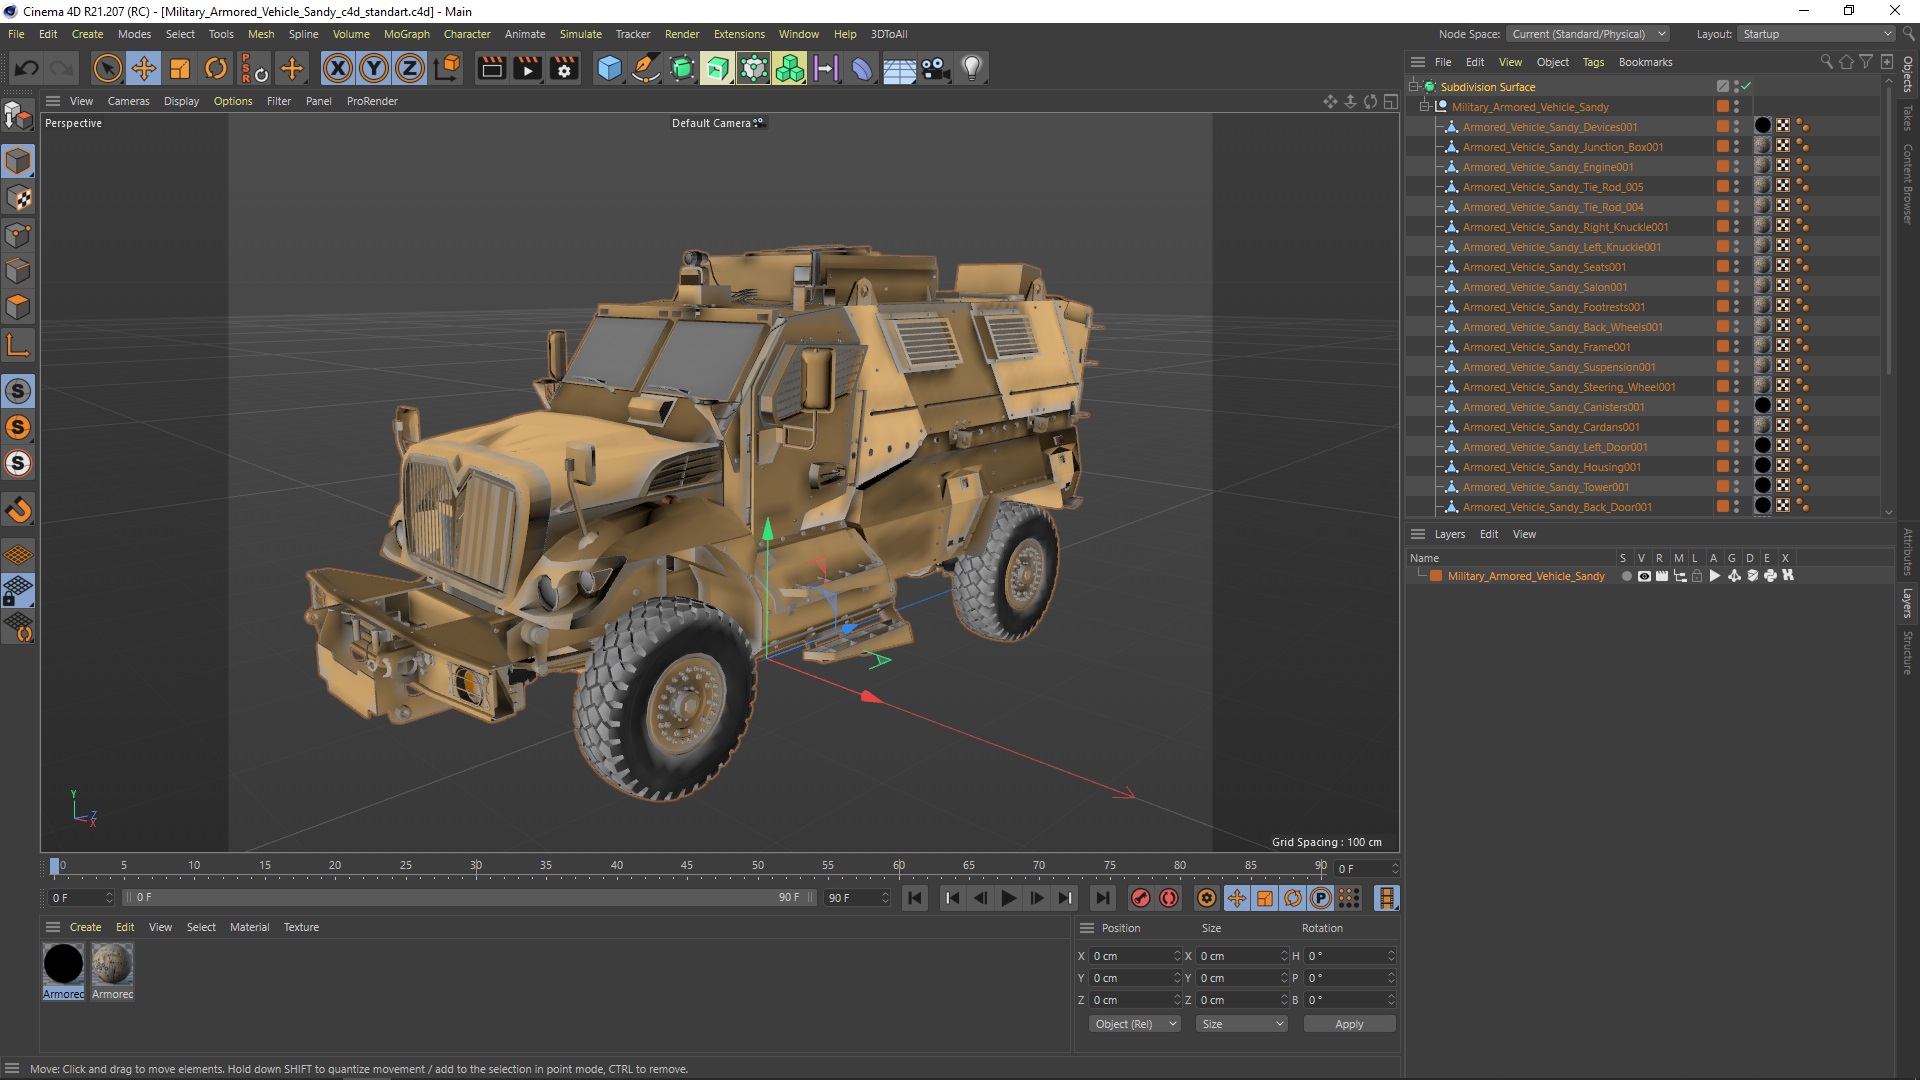Toggle the X-axis lock icon

(x=338, y=68)
